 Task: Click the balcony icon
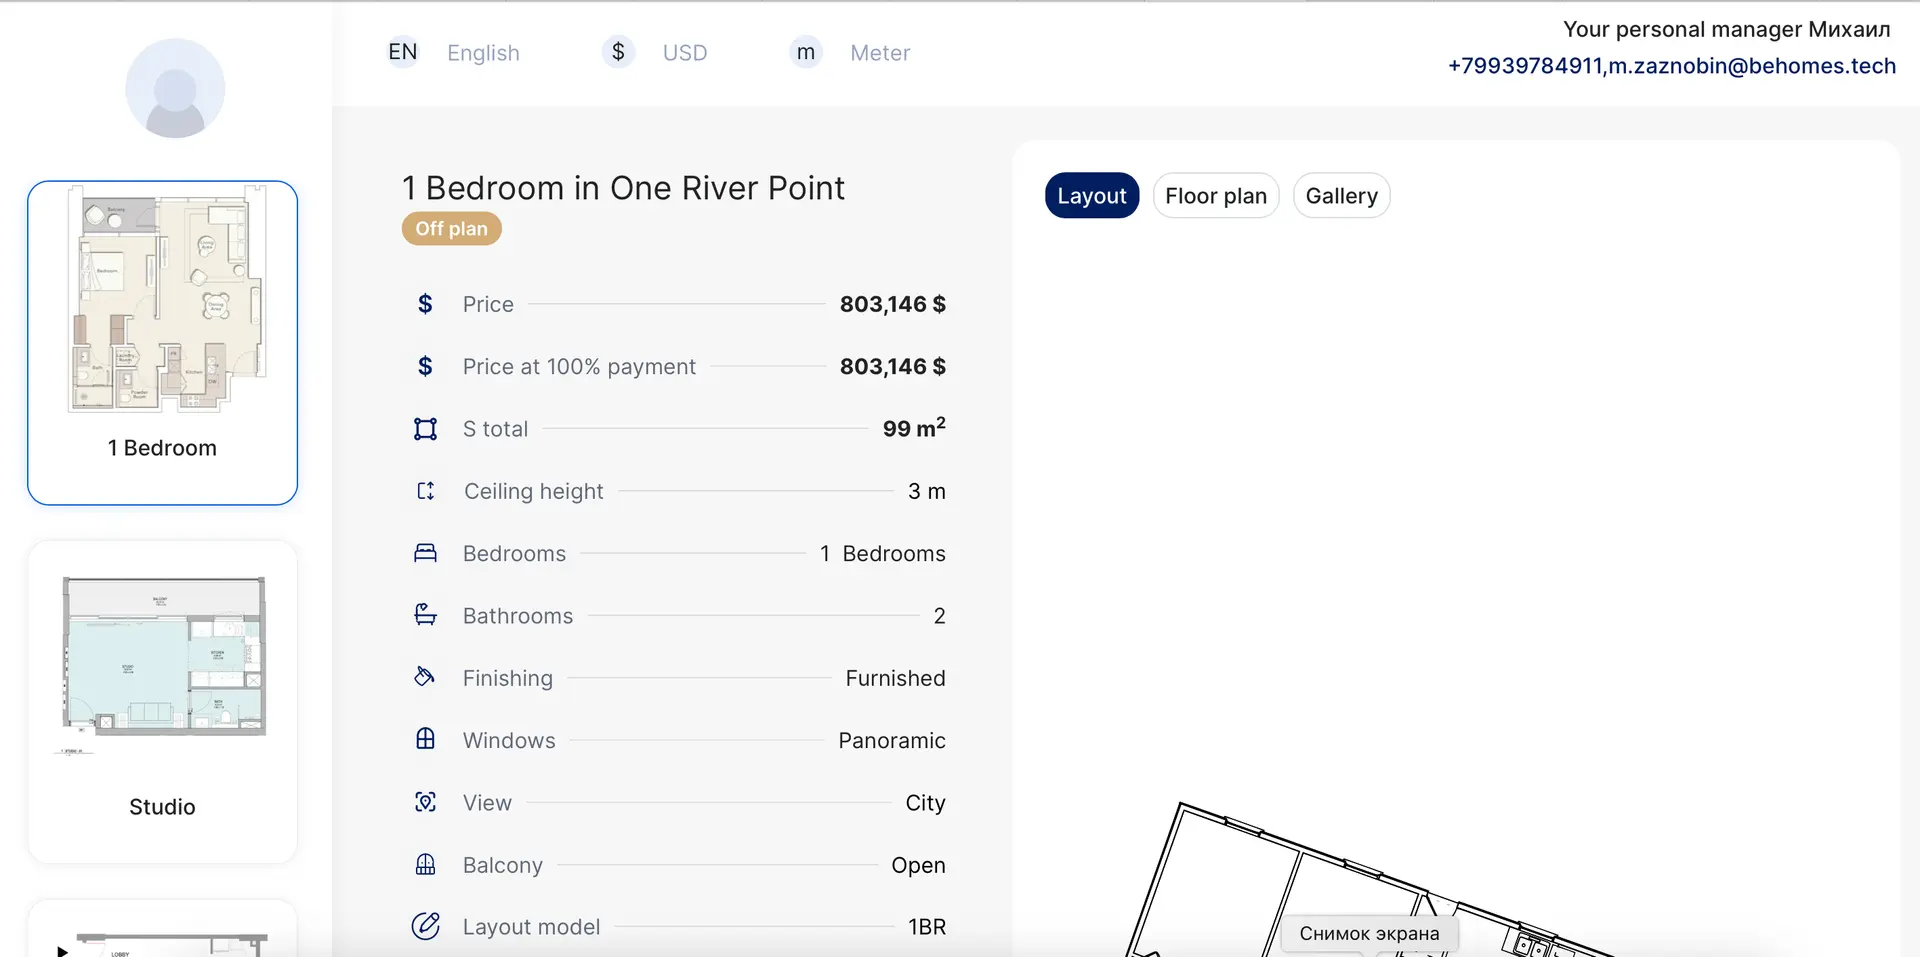click(x=425, y=864)
